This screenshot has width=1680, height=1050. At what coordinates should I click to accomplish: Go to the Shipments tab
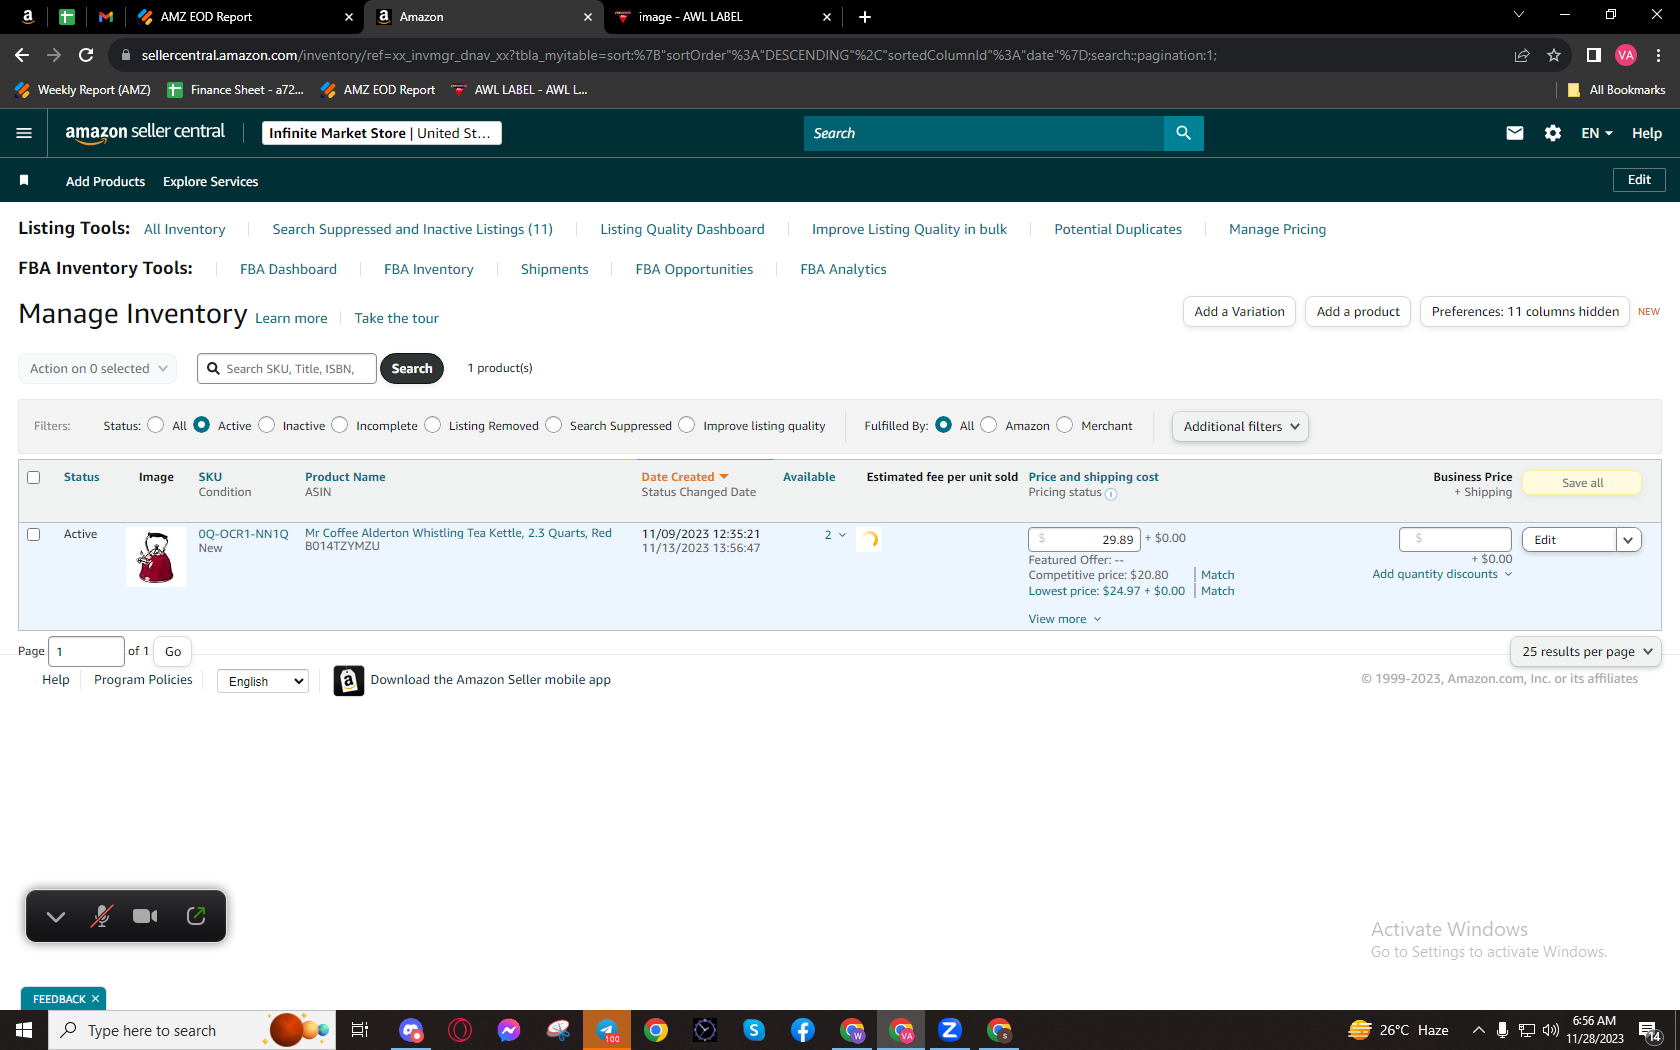point(554,269)
